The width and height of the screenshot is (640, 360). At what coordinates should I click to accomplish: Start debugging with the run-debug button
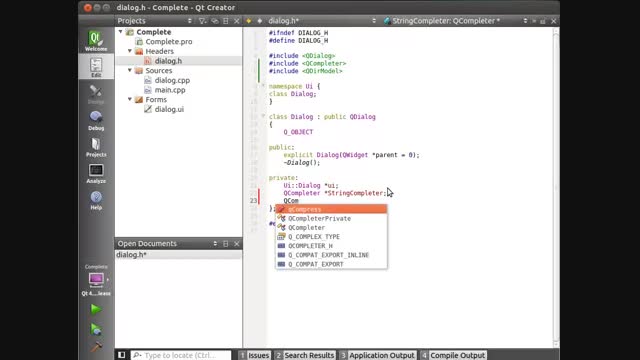click(96, 329)
